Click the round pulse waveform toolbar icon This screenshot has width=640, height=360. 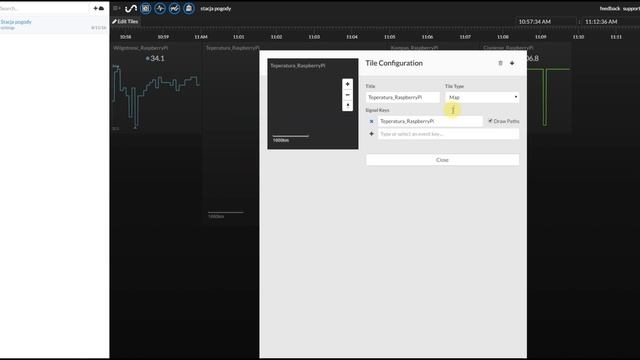(160, 9)
